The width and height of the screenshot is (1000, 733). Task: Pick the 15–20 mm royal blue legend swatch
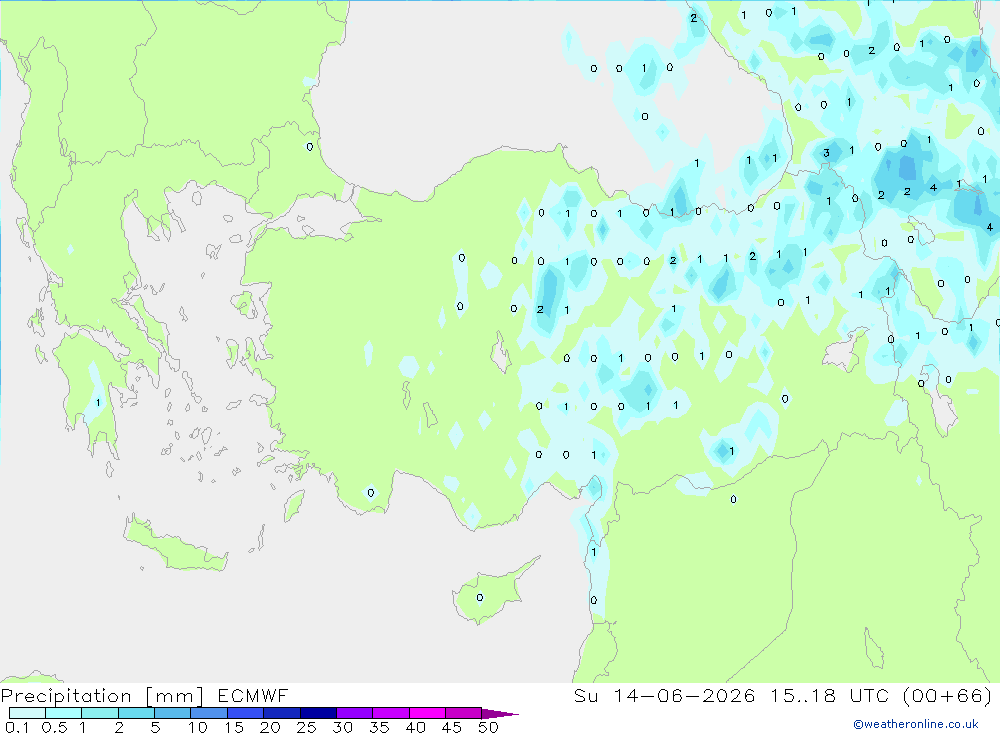click(x=246, y=713)
